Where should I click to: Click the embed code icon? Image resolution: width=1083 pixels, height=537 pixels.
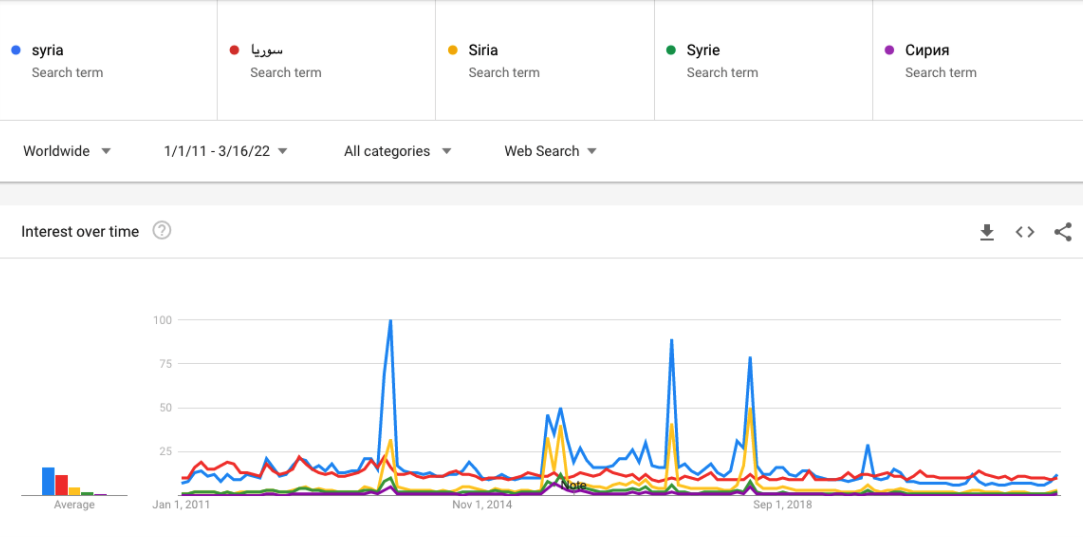coord(1025,232)
